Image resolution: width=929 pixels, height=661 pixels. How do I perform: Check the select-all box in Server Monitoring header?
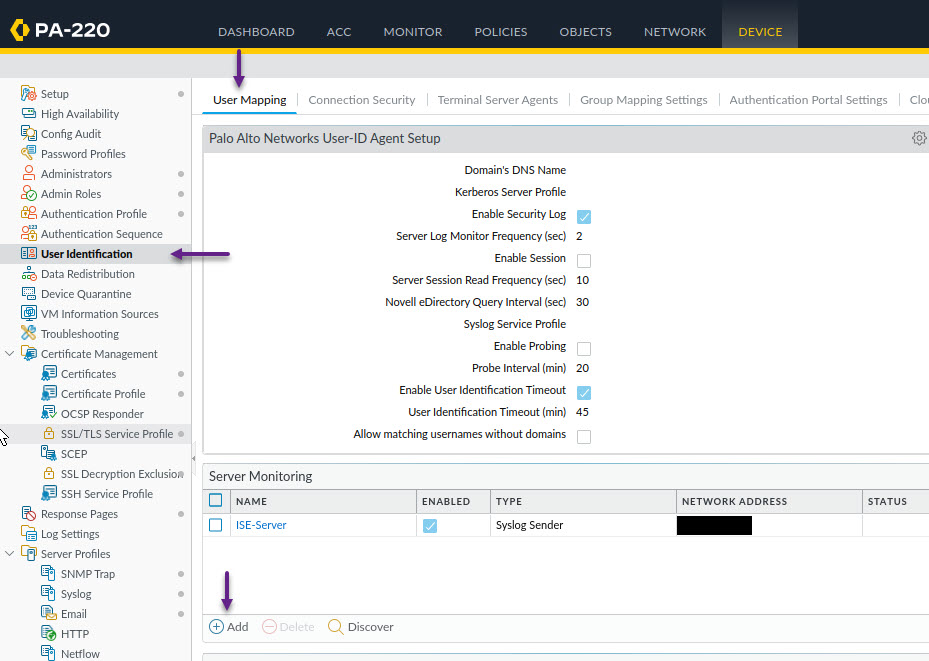(x=216, y=500)
